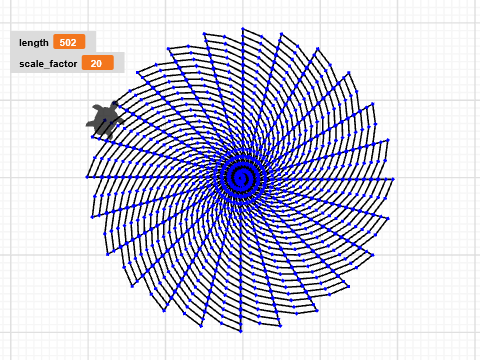Viewport: 480px width, 360px height.
Task: Click the turtle sprite's head
Action: (x=115, y=104)
